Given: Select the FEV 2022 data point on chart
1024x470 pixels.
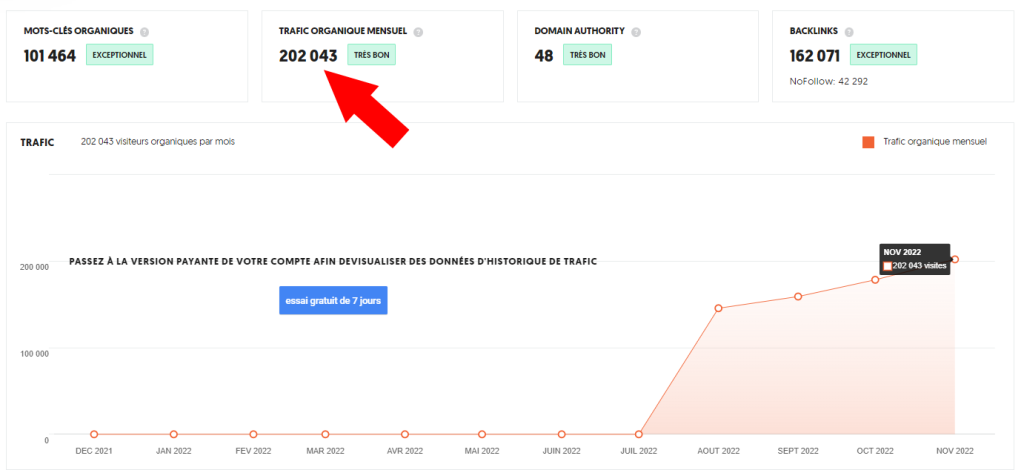Looking at the screenshot, I should [x=253, y=434].
